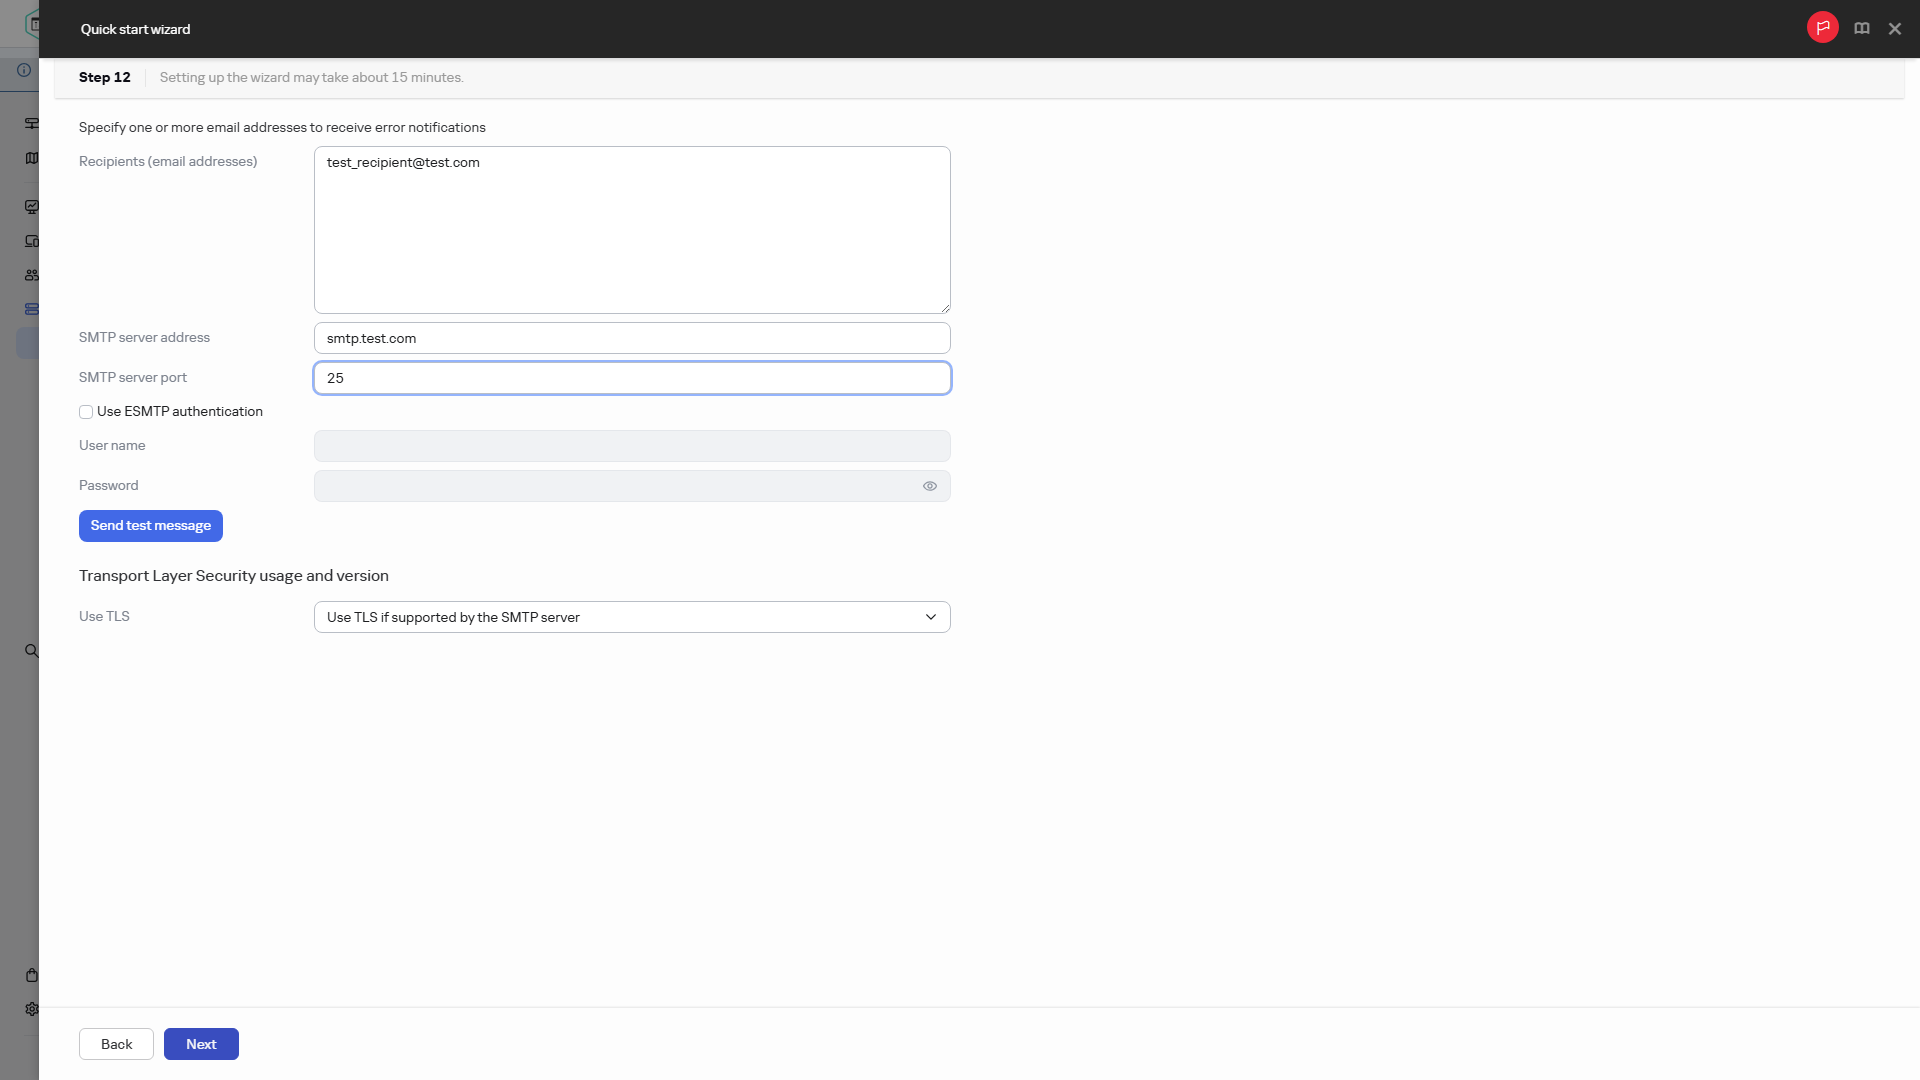Focus the SMTP server port field
Screen dimensions: 1920x1080
(x=632, y=378)
